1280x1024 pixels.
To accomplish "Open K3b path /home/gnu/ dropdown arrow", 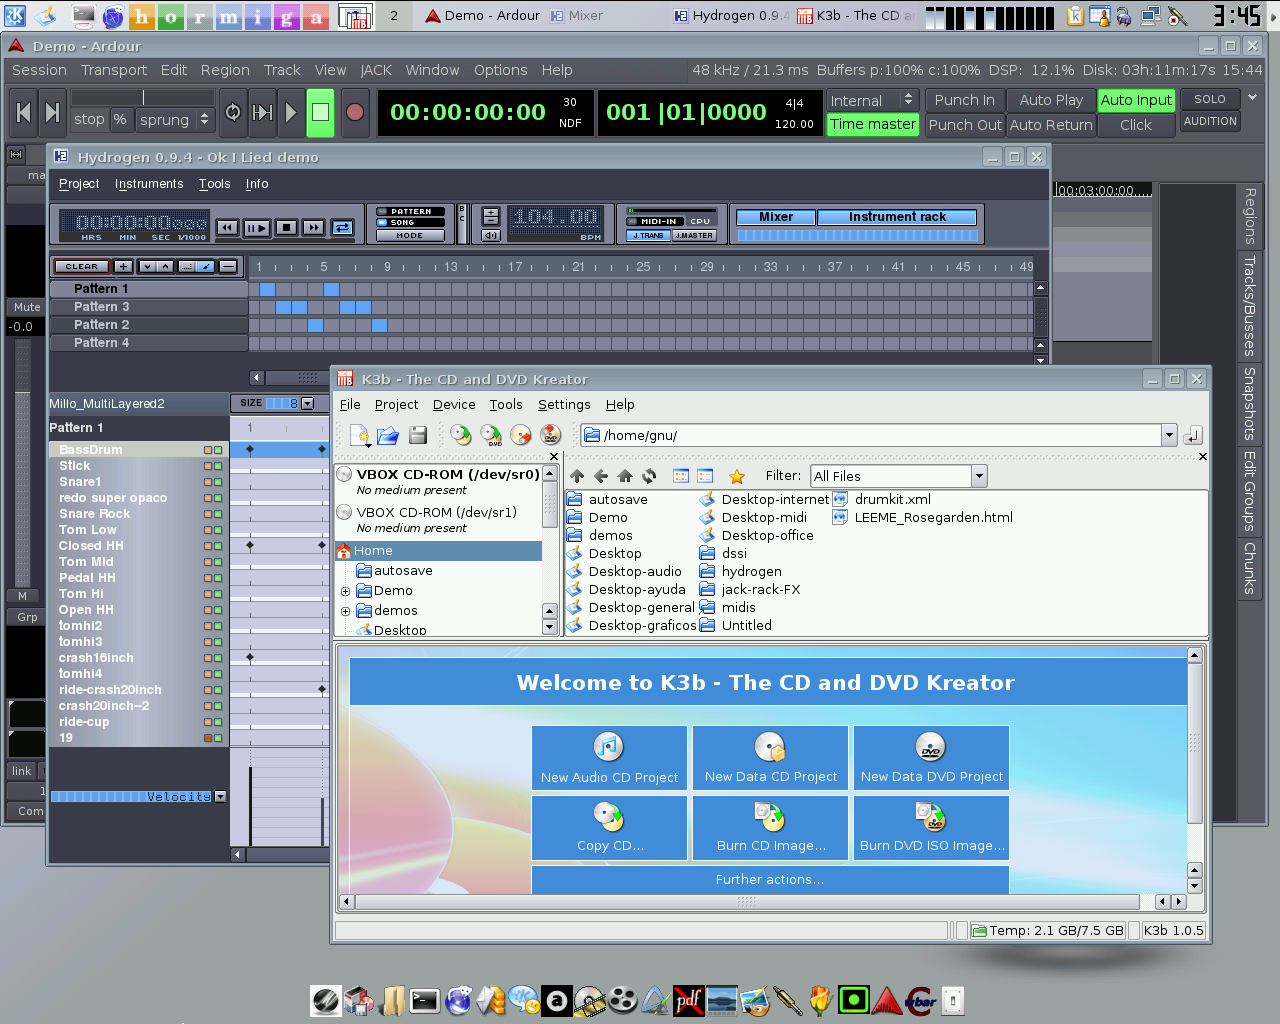I will [1169, 435].
